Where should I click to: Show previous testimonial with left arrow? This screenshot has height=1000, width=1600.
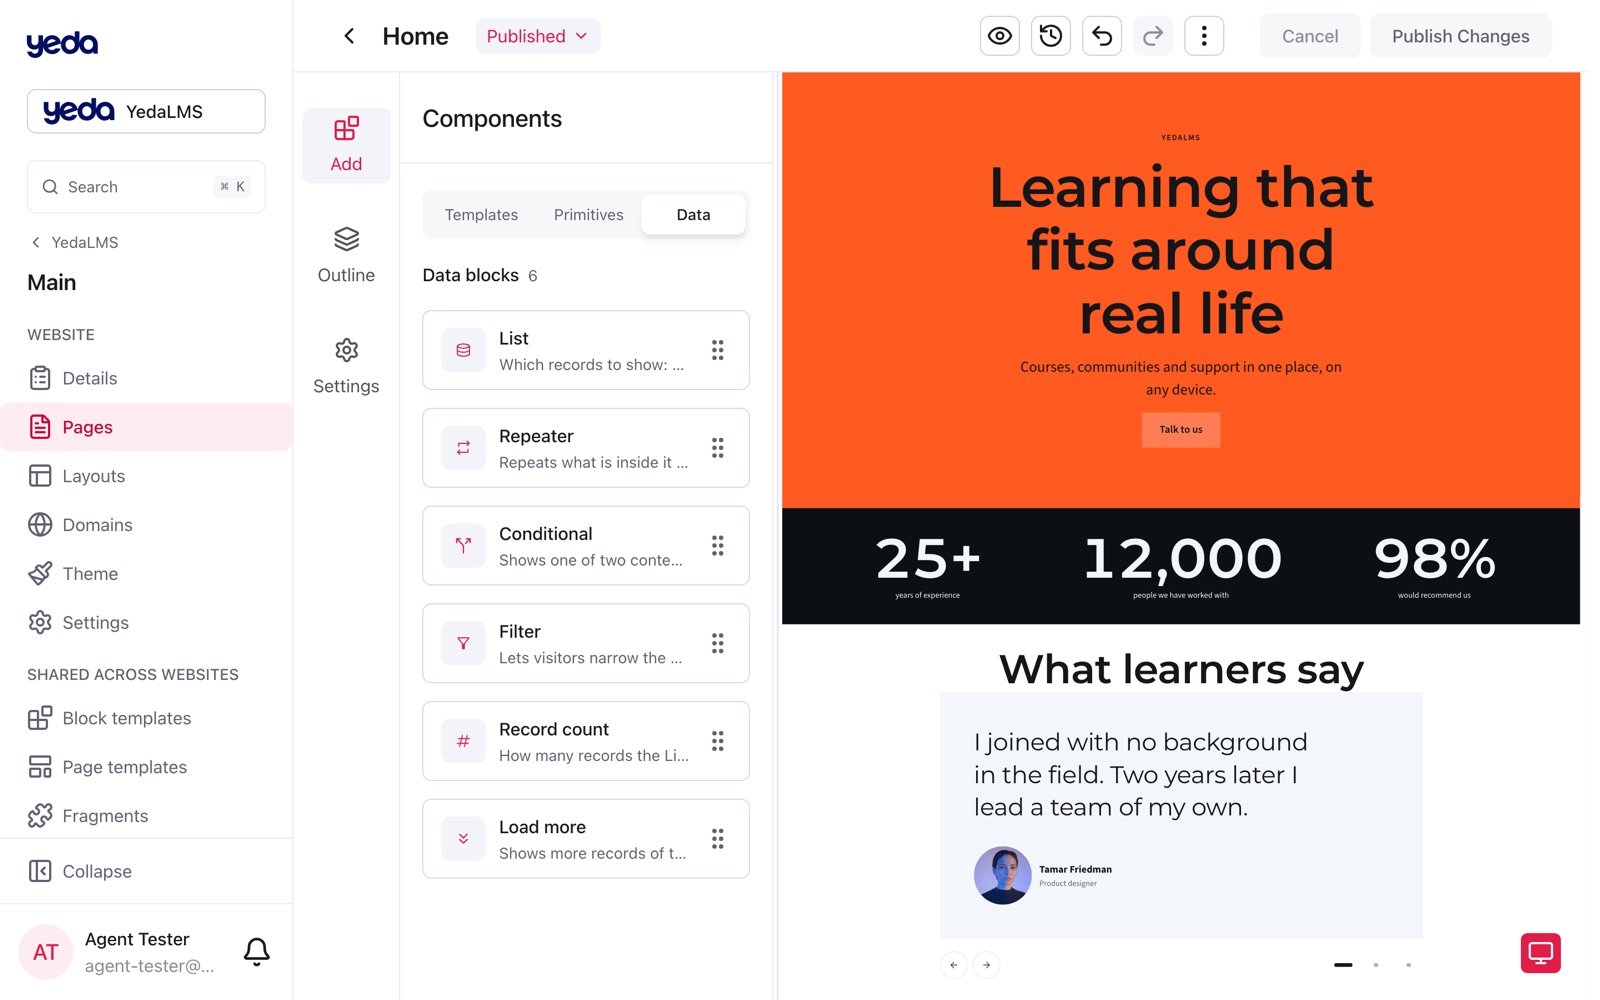click(953, 965)
